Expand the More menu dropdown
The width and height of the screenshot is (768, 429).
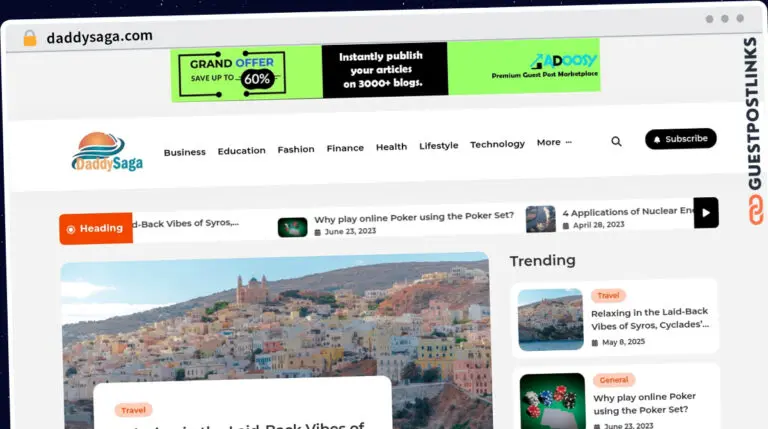click(x=554, y=143)
